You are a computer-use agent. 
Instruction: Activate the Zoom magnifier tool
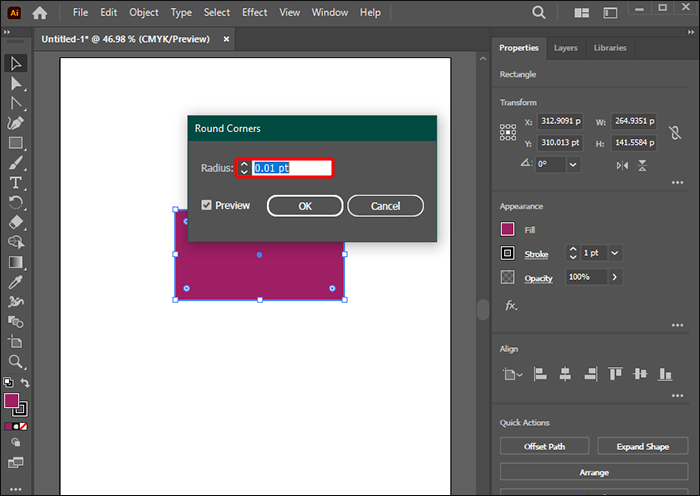(x=16, y=361)
